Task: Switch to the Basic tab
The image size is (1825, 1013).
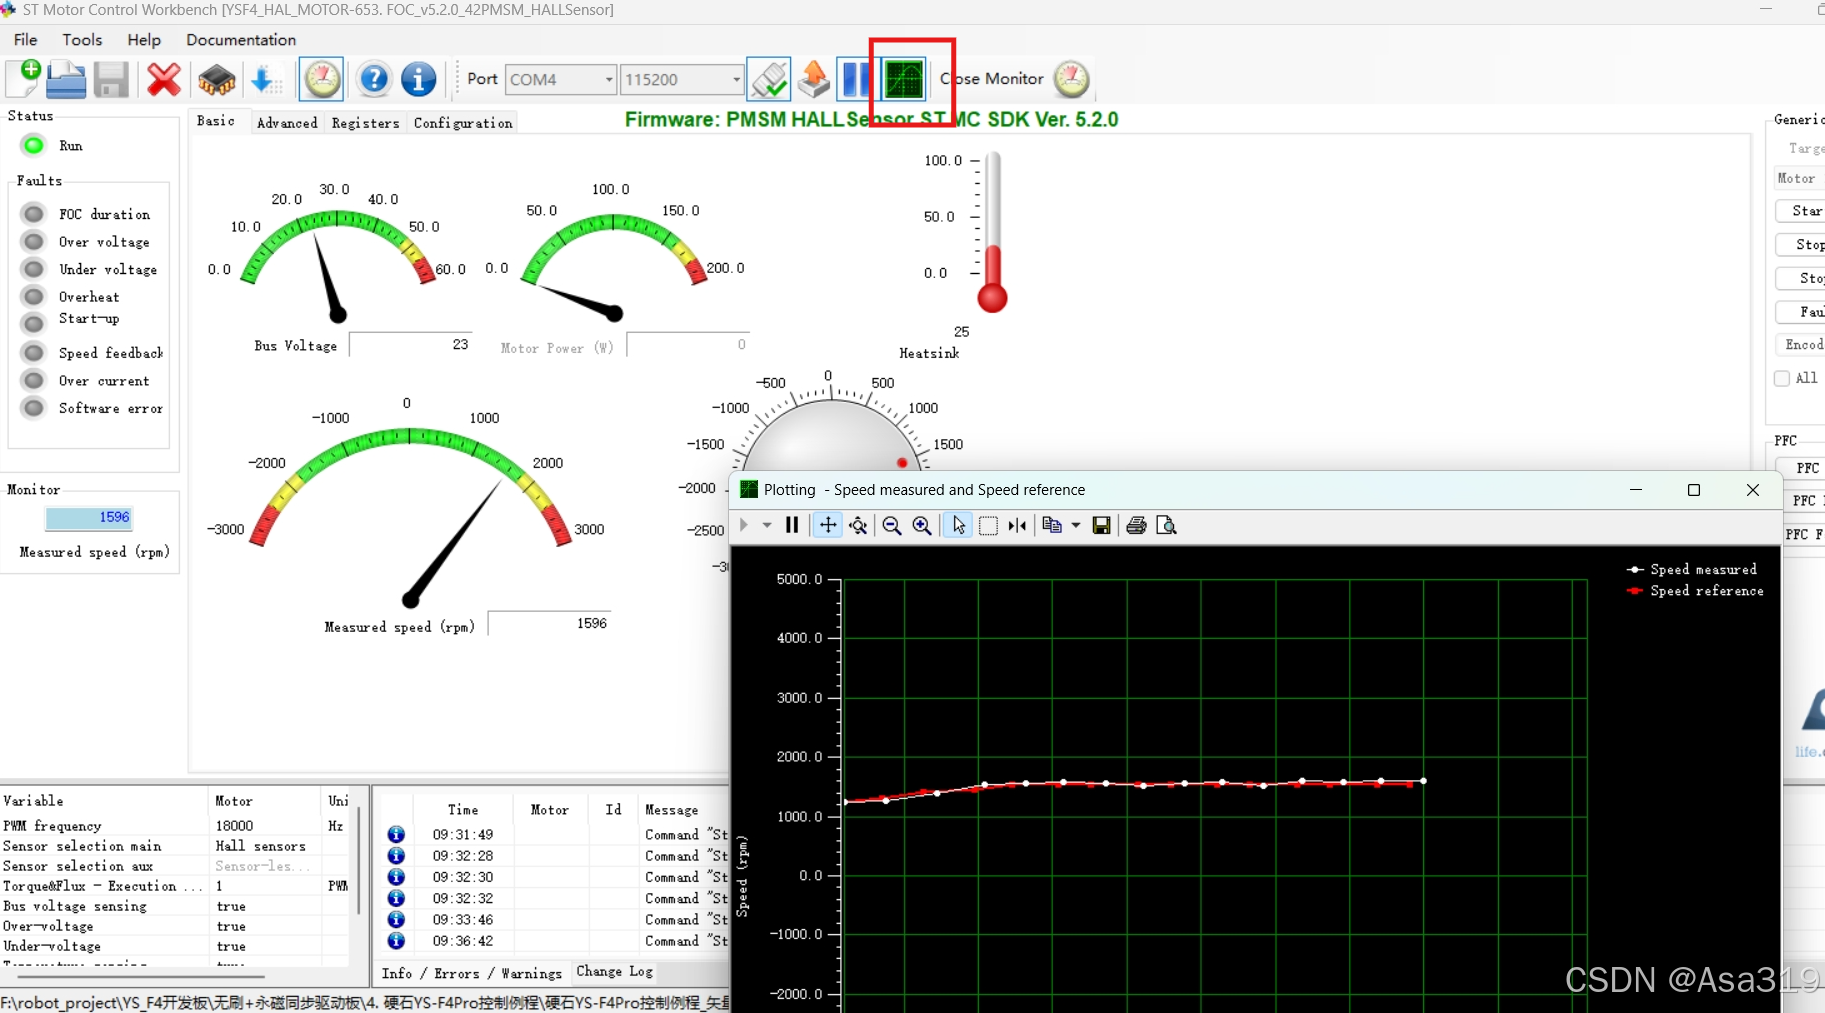Action: [x=216, y=121]
